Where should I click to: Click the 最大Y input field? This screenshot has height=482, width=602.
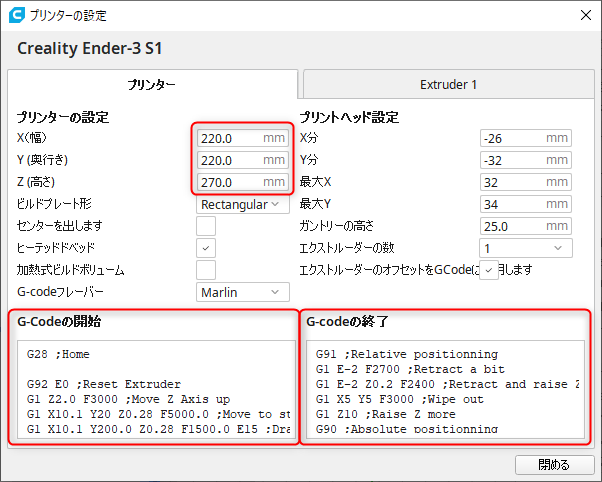coord(526,204)
